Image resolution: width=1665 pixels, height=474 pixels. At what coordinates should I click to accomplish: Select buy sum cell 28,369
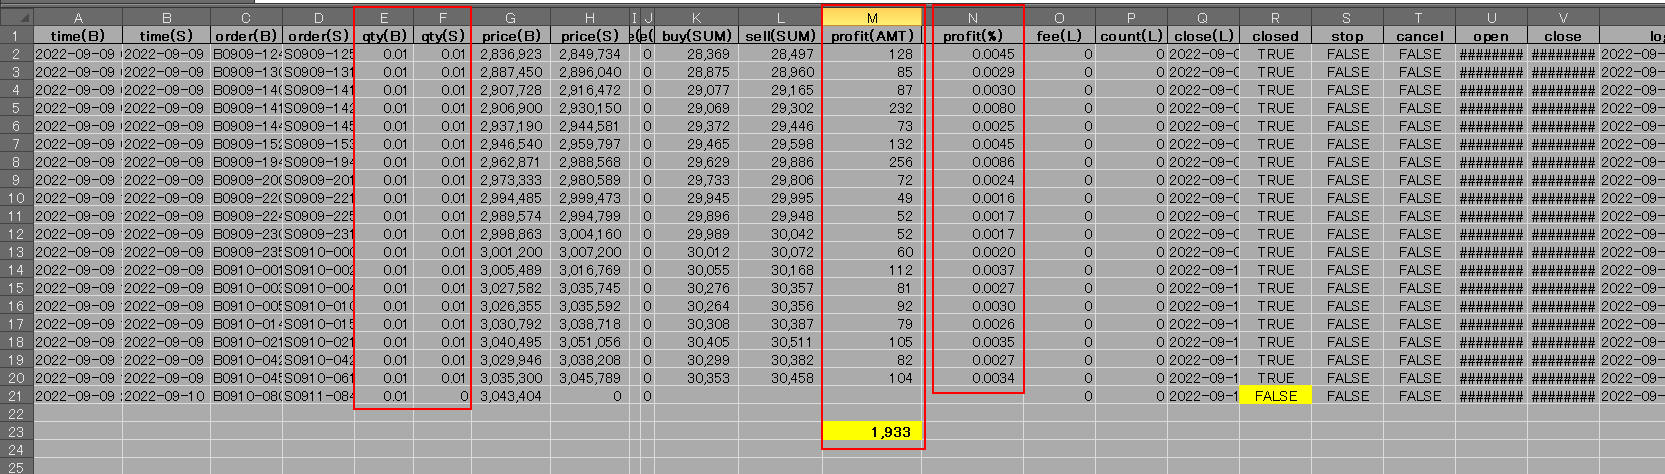click(x=696, y=54)
